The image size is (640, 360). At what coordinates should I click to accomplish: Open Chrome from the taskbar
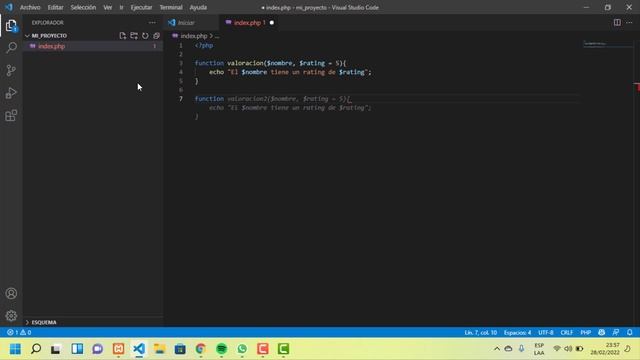[201, 349]
